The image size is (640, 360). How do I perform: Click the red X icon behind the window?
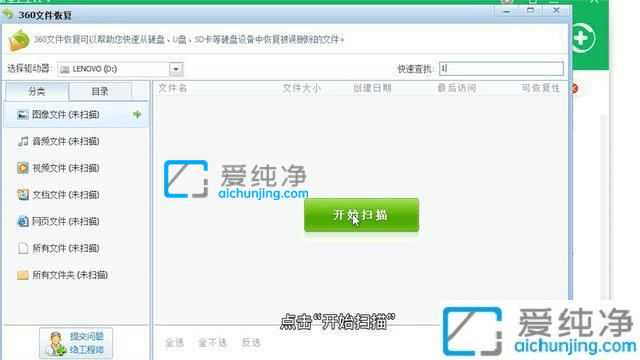point(575,88)
